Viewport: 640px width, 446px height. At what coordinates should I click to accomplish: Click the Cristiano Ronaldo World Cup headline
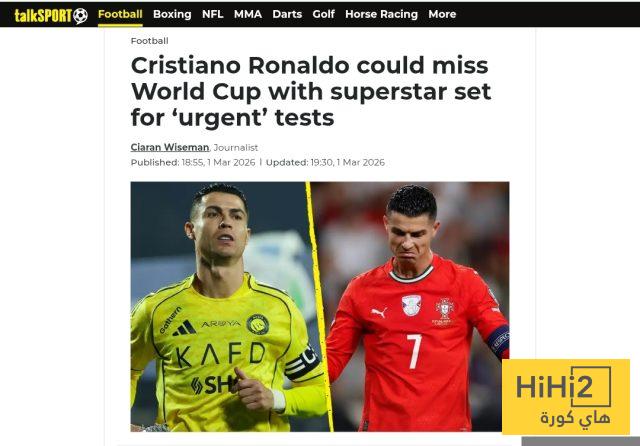pyautogui.click(x=311, y=91)
